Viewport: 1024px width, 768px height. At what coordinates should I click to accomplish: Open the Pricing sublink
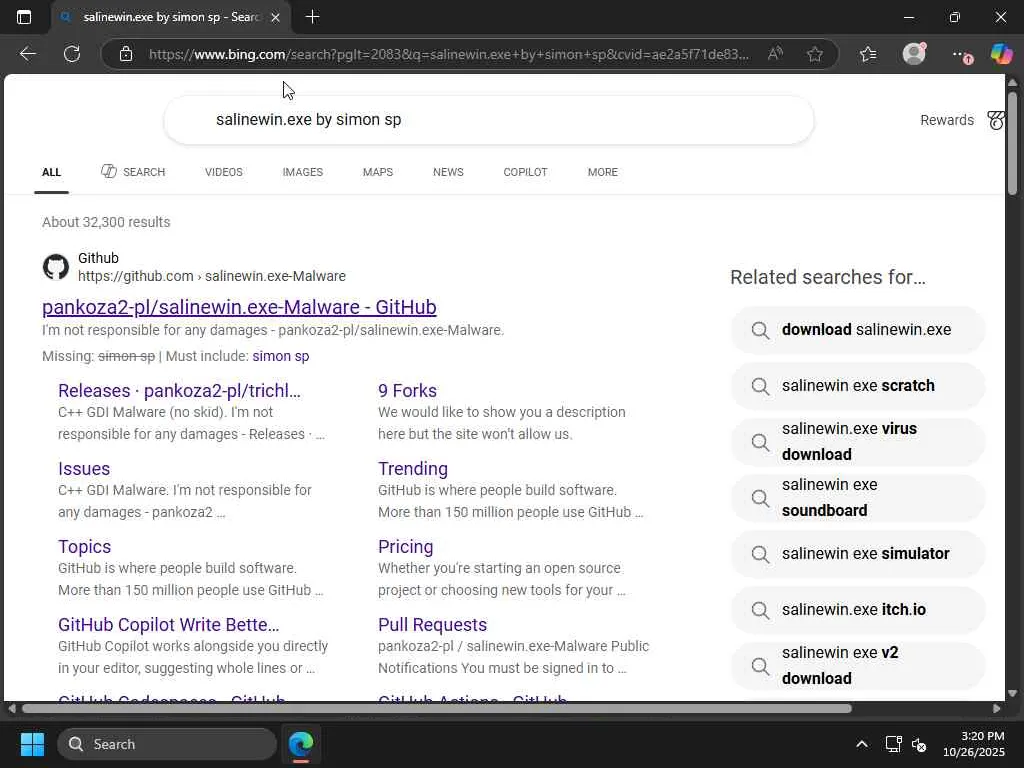click(406, 547)
